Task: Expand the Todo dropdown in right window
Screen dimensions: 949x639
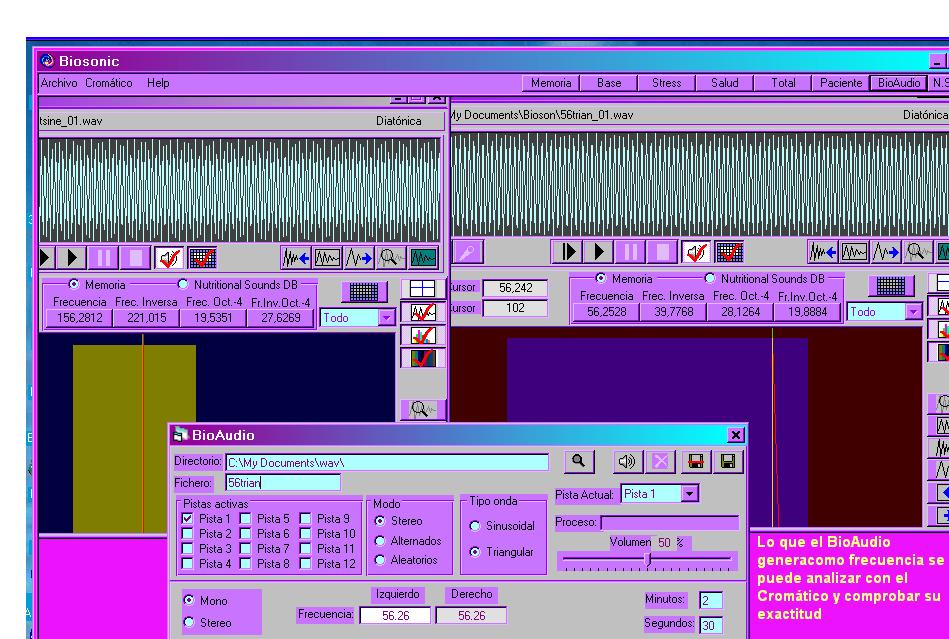Action: pyautogui.click(x=912, y=312)
